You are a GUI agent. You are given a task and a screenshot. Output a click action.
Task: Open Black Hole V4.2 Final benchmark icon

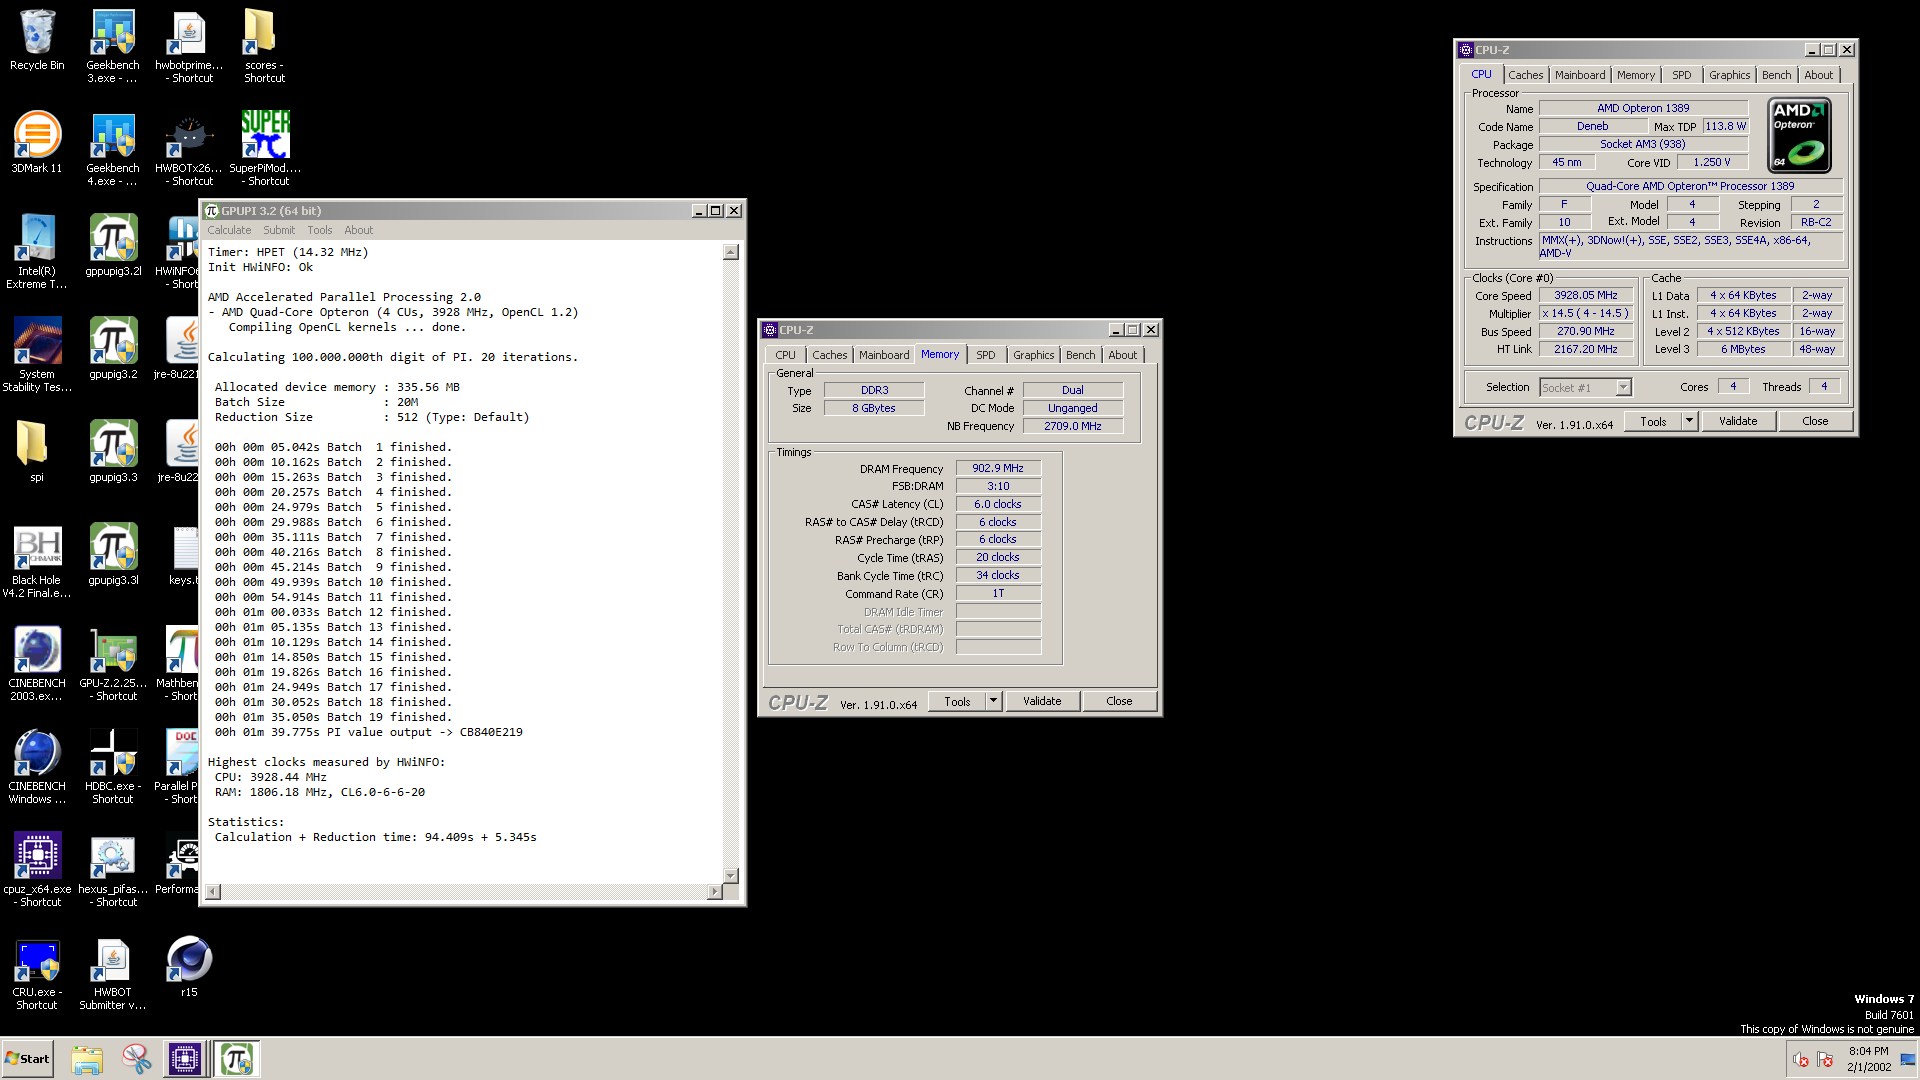click(37, 562)
